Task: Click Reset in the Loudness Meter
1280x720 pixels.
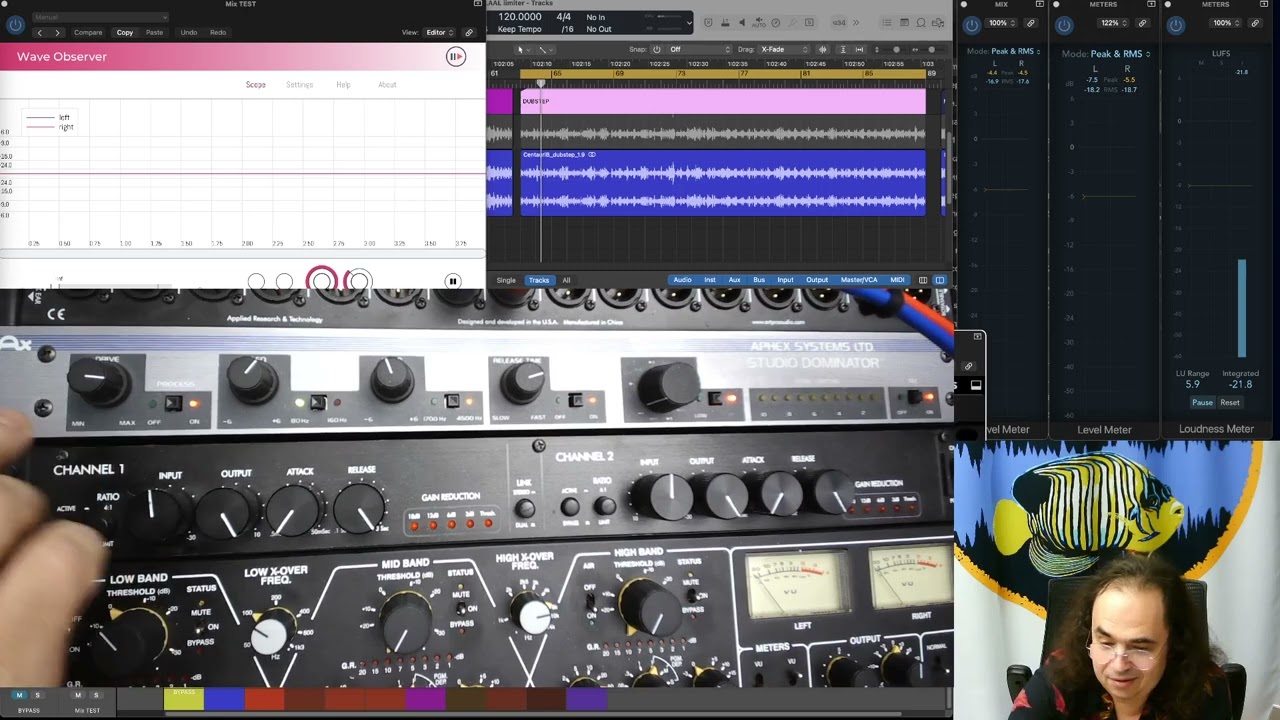Action: click(x=1230, y=403)
